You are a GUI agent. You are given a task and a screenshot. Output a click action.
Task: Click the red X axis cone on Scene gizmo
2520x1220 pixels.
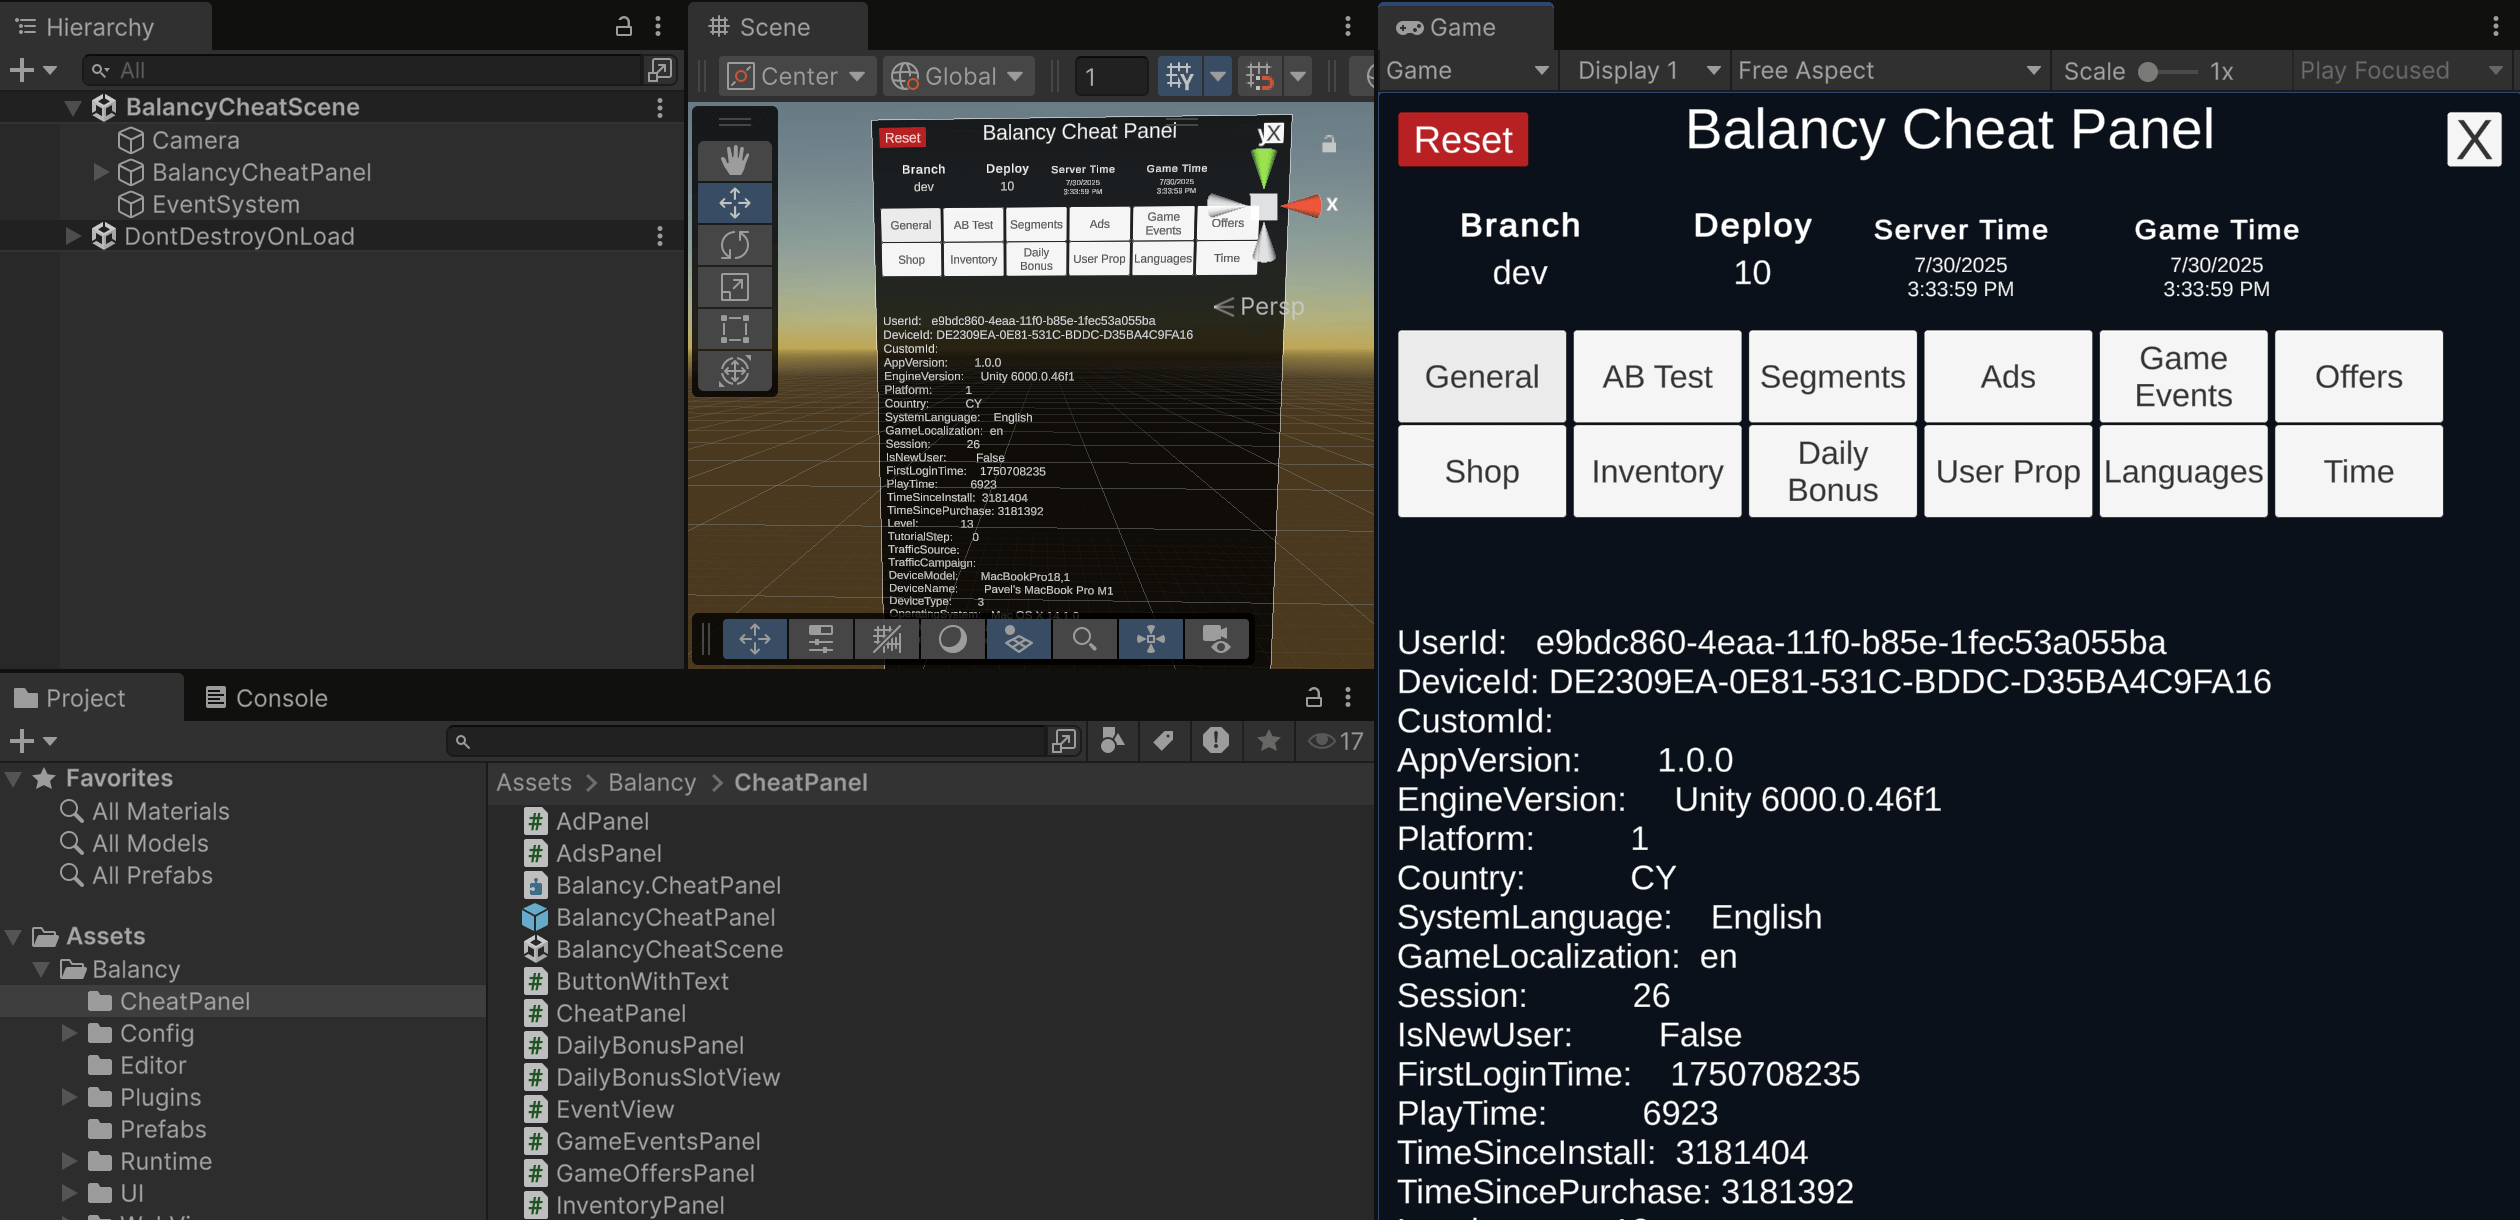(x=1304, y=205)
